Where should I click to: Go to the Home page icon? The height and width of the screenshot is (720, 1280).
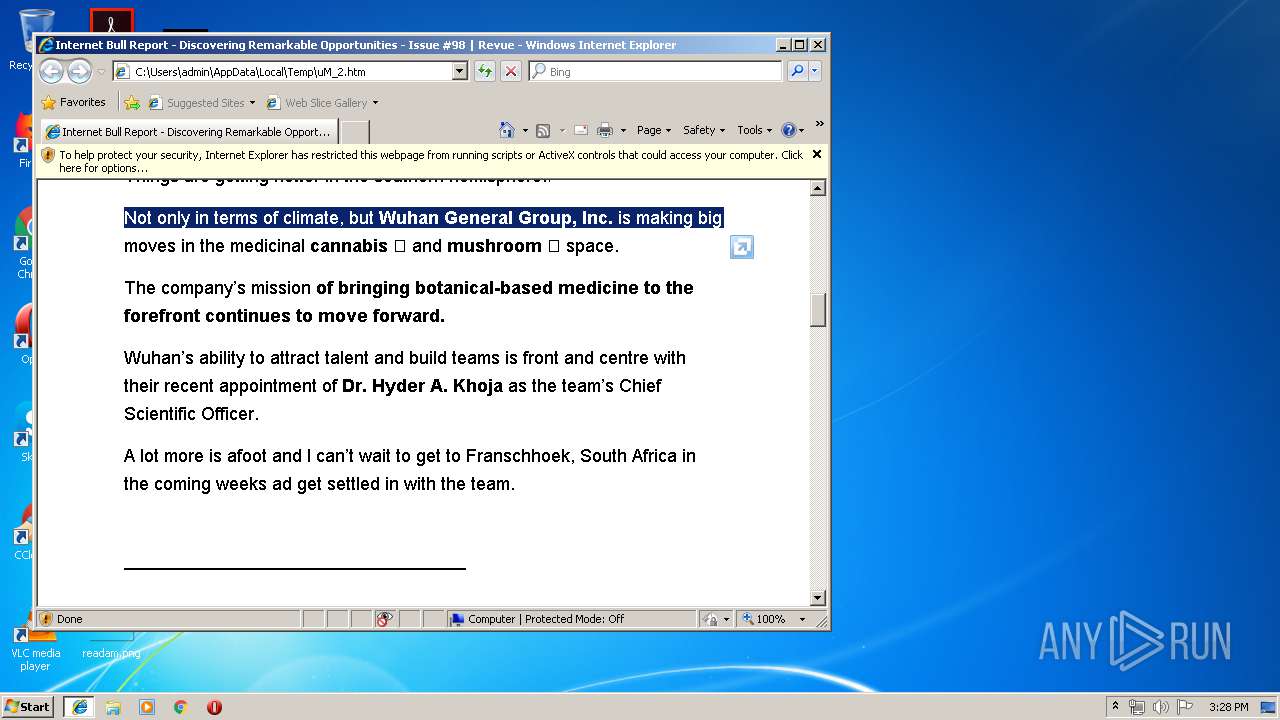tap(507, 130)
